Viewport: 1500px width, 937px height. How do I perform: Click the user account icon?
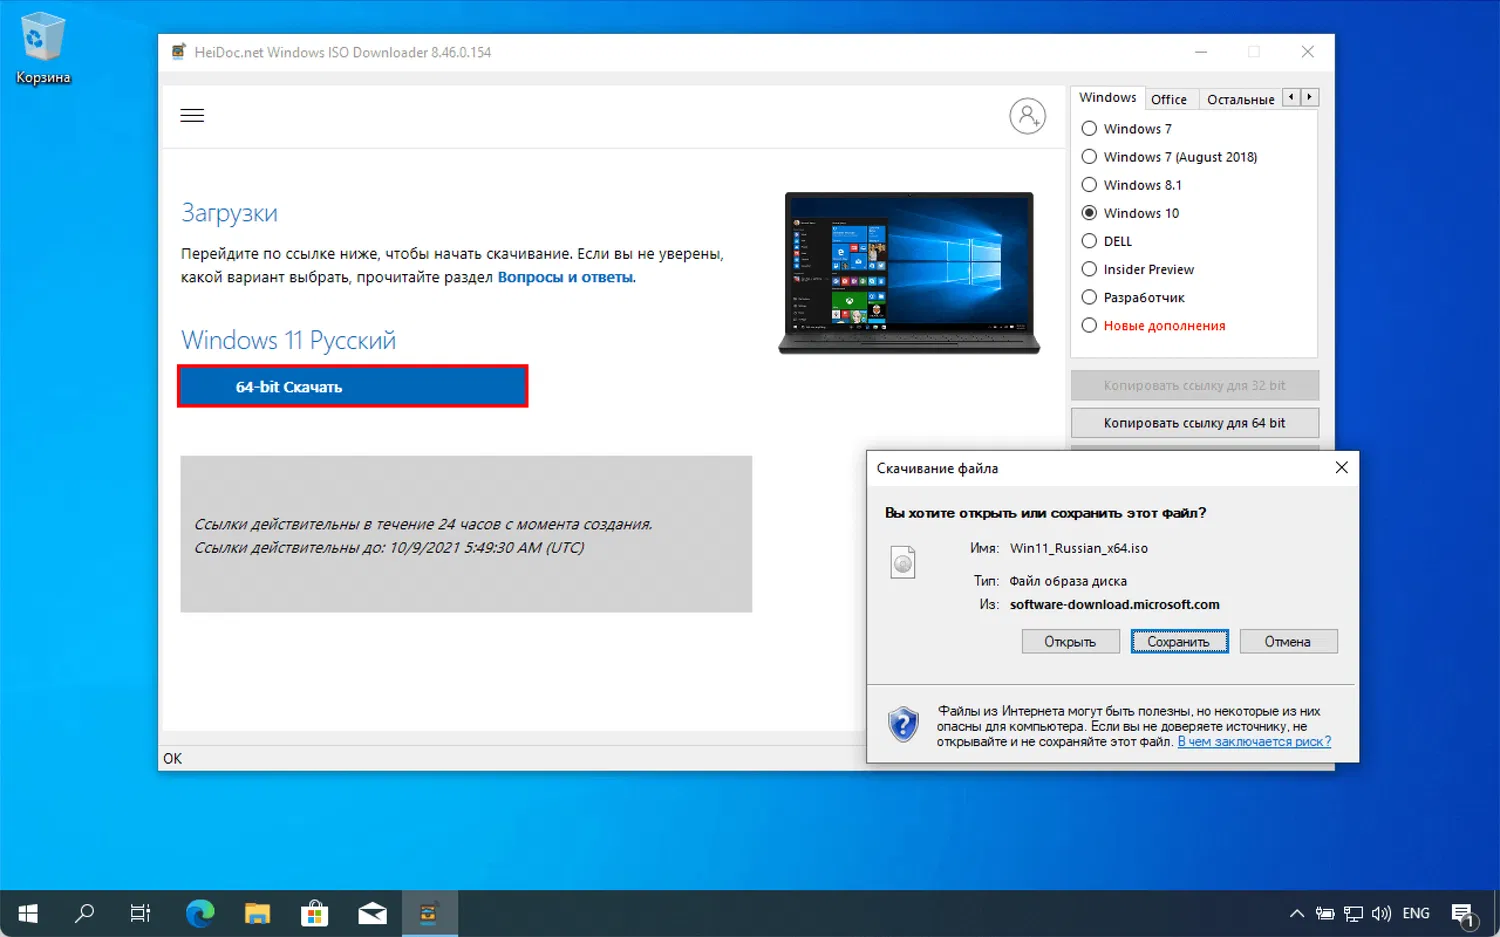(1028, 115)
